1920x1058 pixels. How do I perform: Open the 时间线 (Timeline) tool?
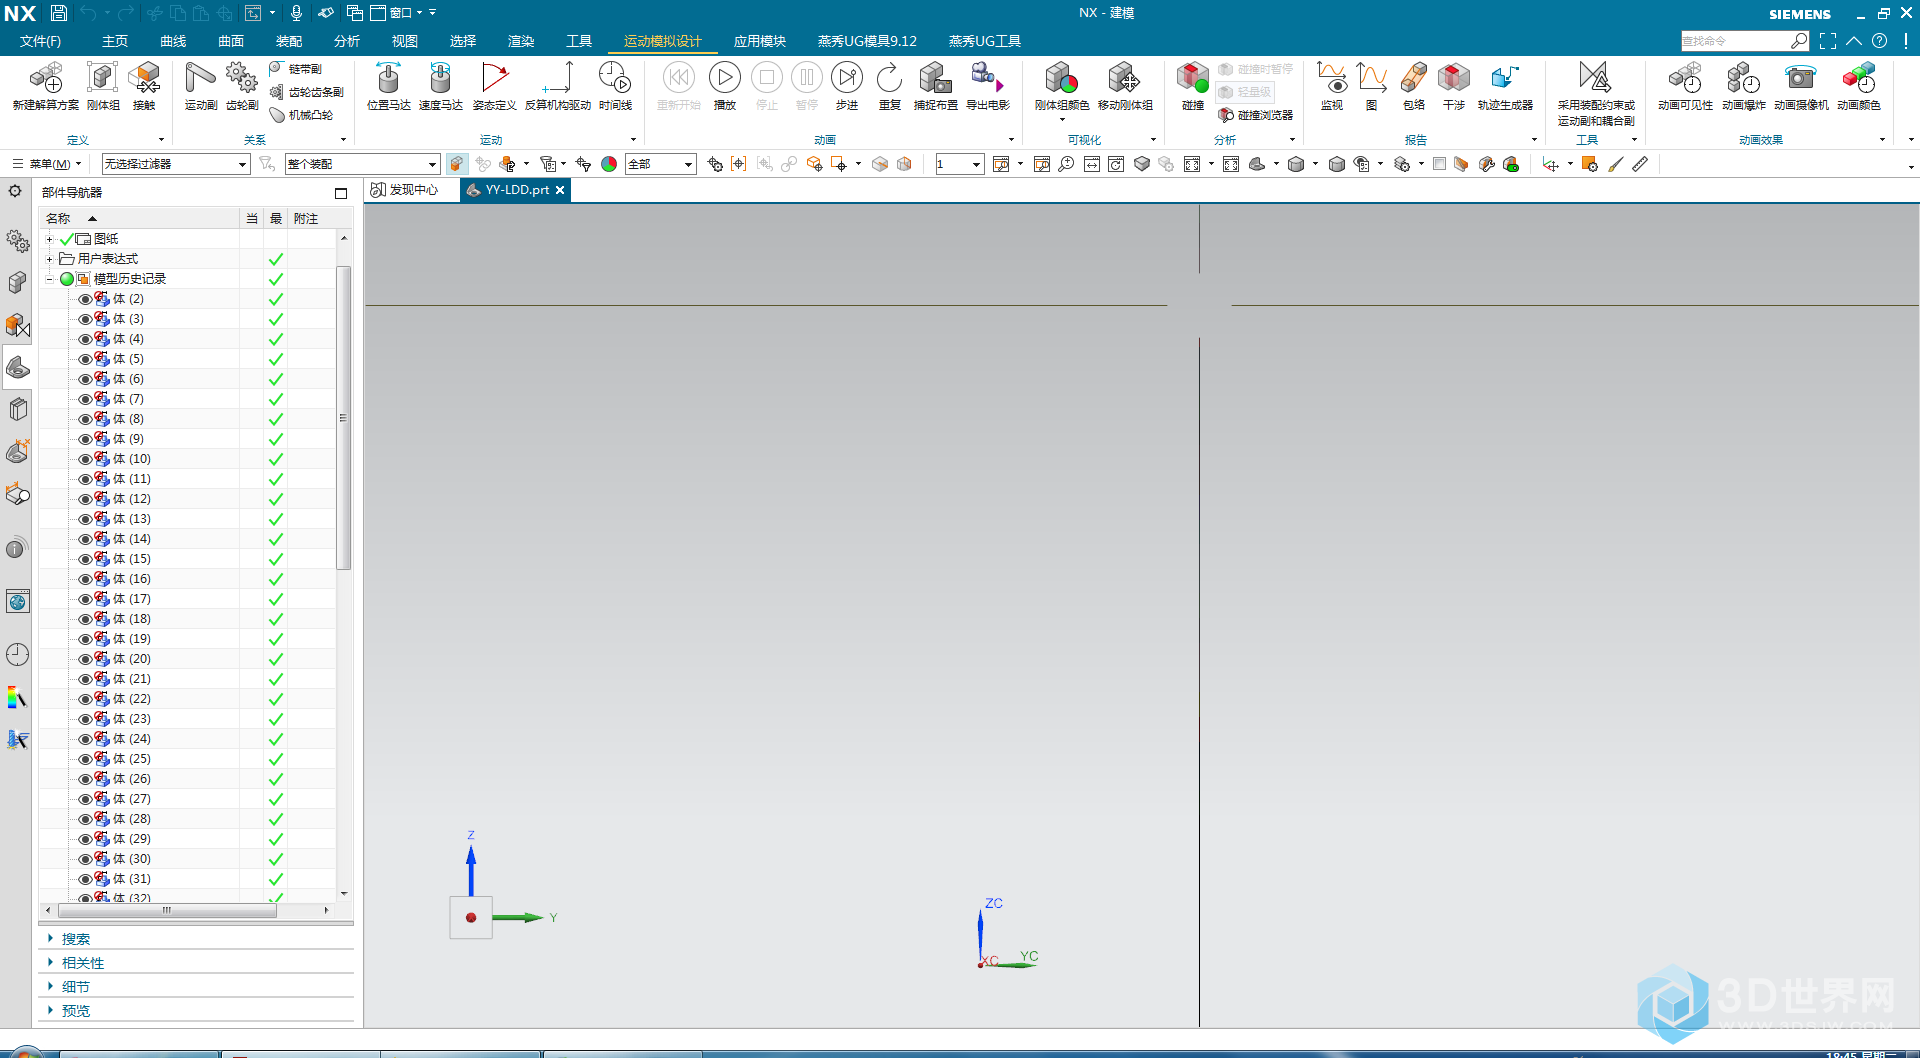pos(615,85)
